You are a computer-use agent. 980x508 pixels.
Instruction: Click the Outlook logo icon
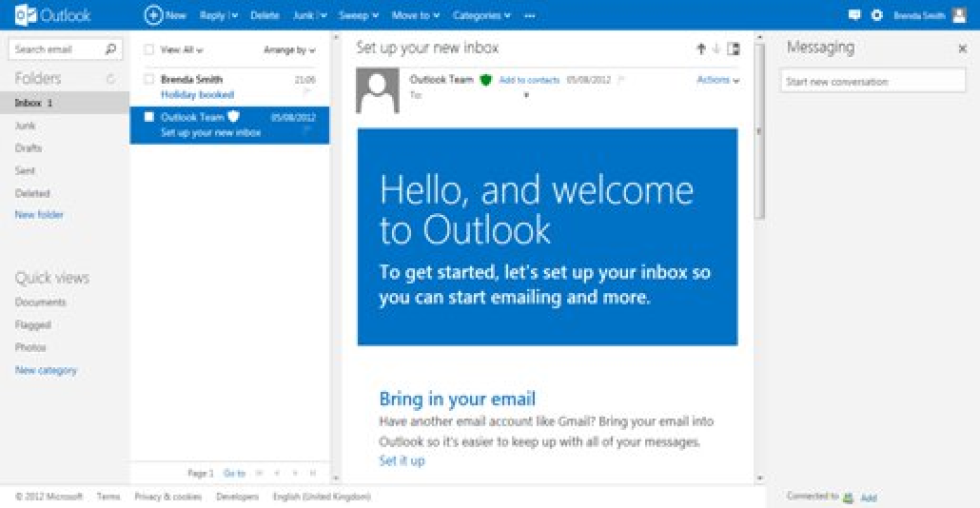click(24, 15)
